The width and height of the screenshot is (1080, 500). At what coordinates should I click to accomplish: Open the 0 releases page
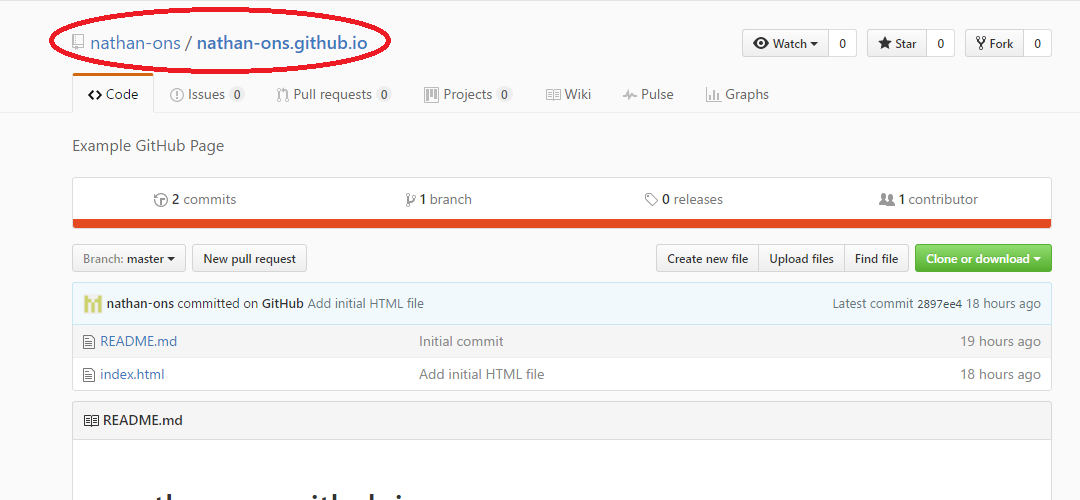pos(684,200)
